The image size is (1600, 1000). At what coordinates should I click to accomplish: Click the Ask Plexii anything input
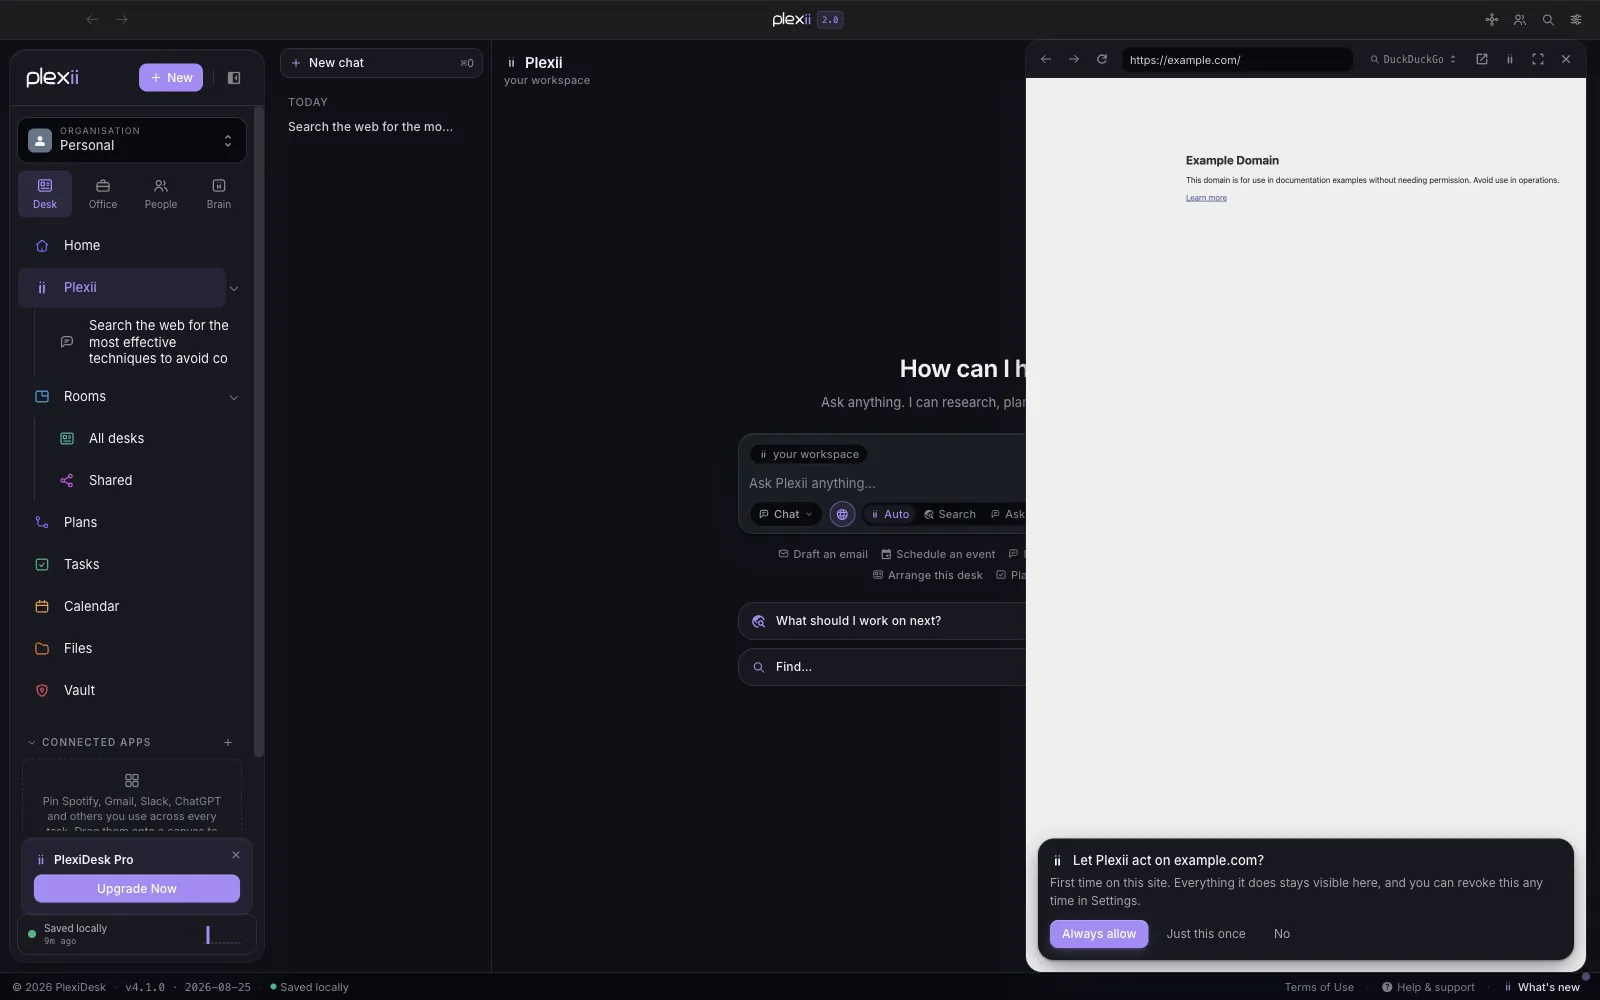click(x=885, y=484)
